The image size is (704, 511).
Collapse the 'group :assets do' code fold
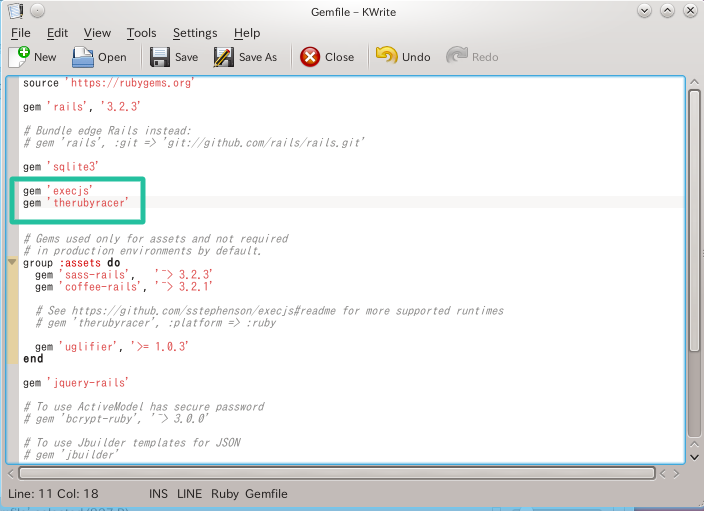[x=12, y=262]
